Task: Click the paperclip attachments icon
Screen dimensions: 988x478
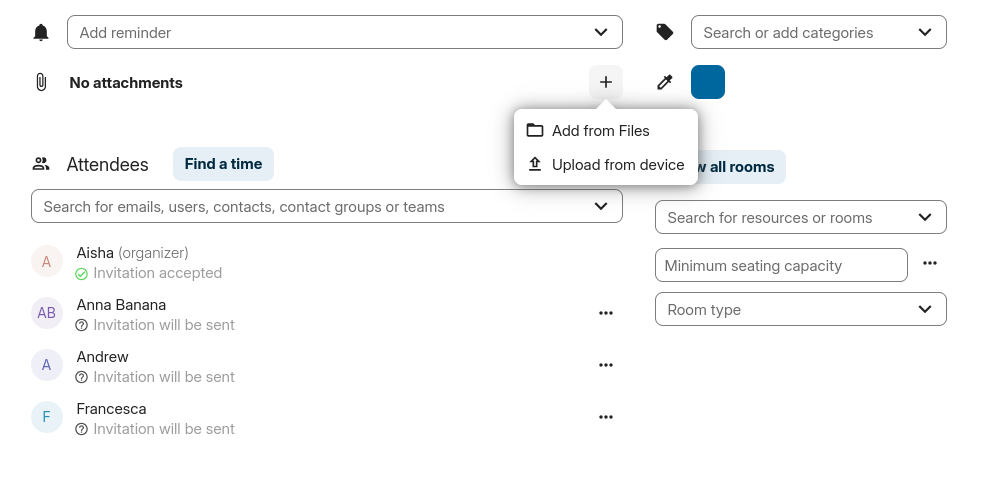Action: [x=41, y=83]
